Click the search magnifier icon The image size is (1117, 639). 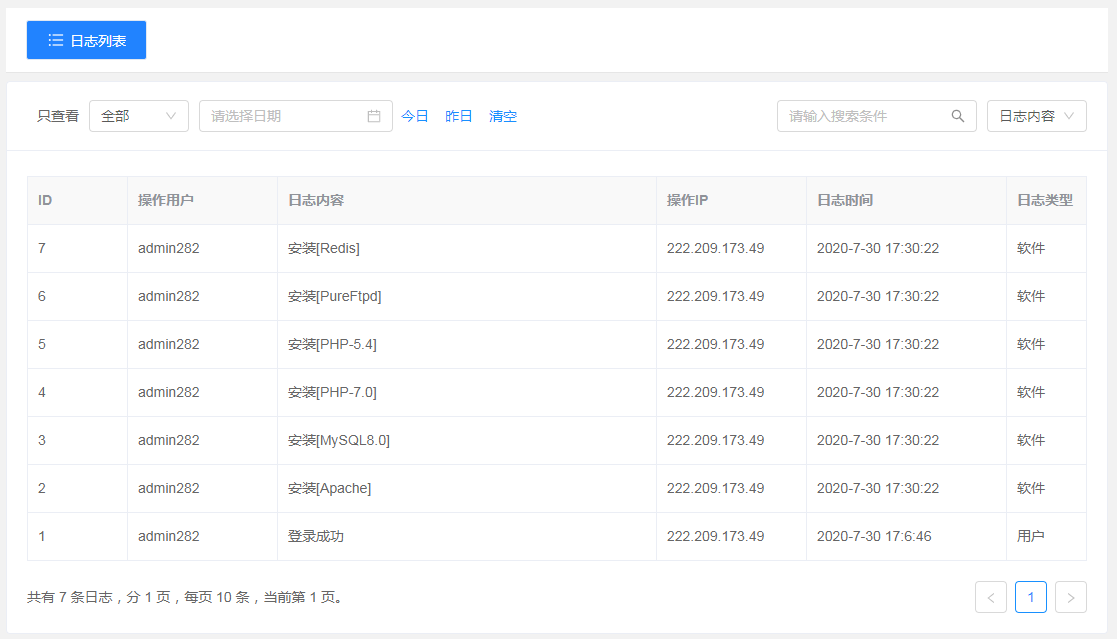point(957,115)
